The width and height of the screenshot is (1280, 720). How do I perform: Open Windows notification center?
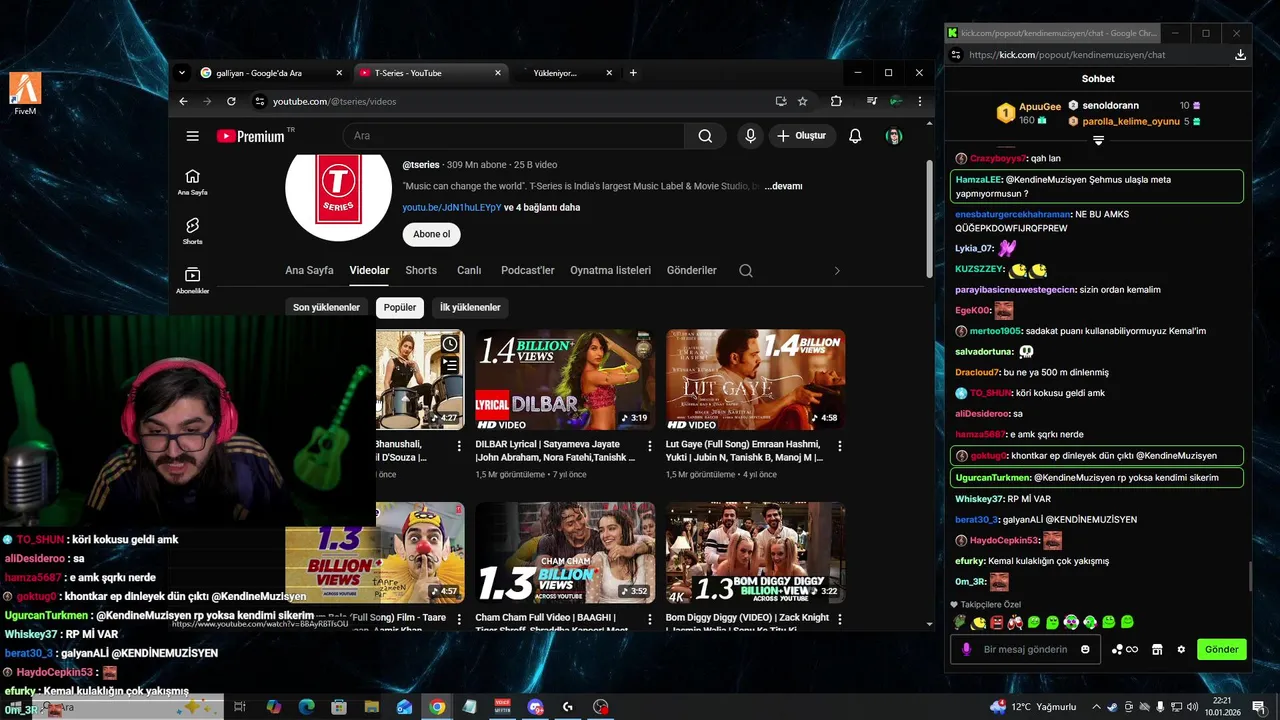pyautogui.click(x=1258, y=707)
